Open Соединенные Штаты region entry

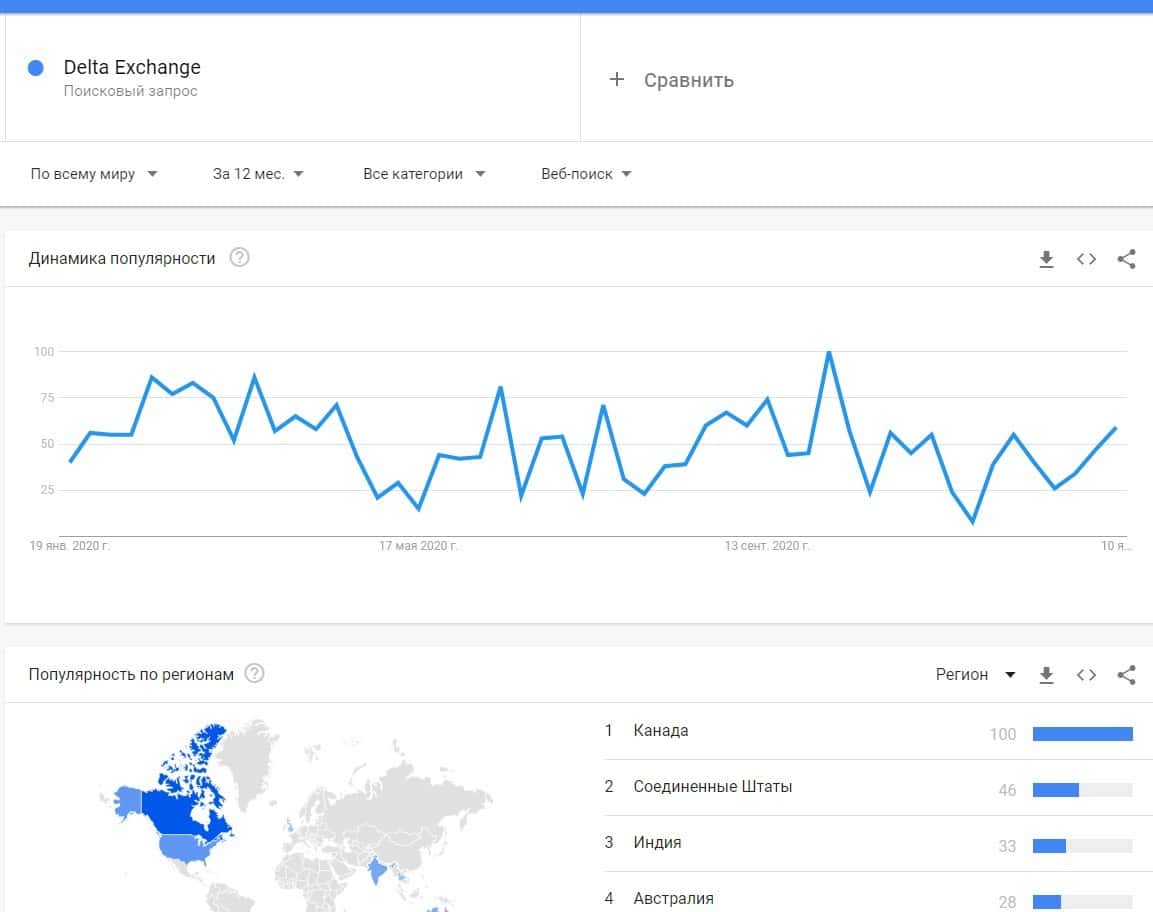point(712,787)
